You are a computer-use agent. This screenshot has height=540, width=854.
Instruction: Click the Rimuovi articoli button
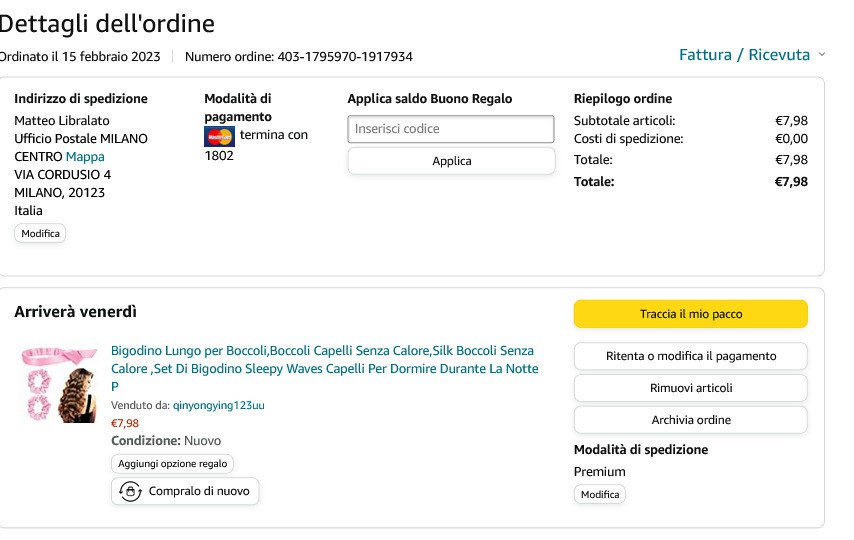[691, 388]
